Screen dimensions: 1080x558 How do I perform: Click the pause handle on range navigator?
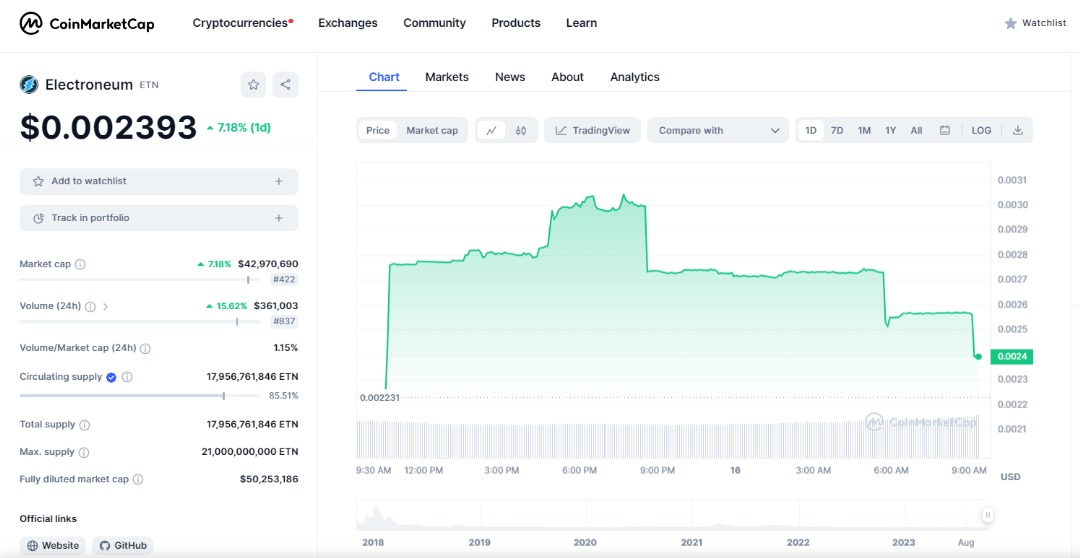point(988,515)
